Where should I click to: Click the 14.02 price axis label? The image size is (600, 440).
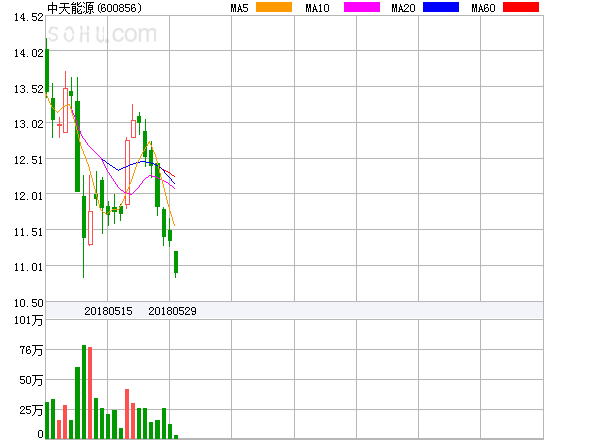tap(29, 53)
